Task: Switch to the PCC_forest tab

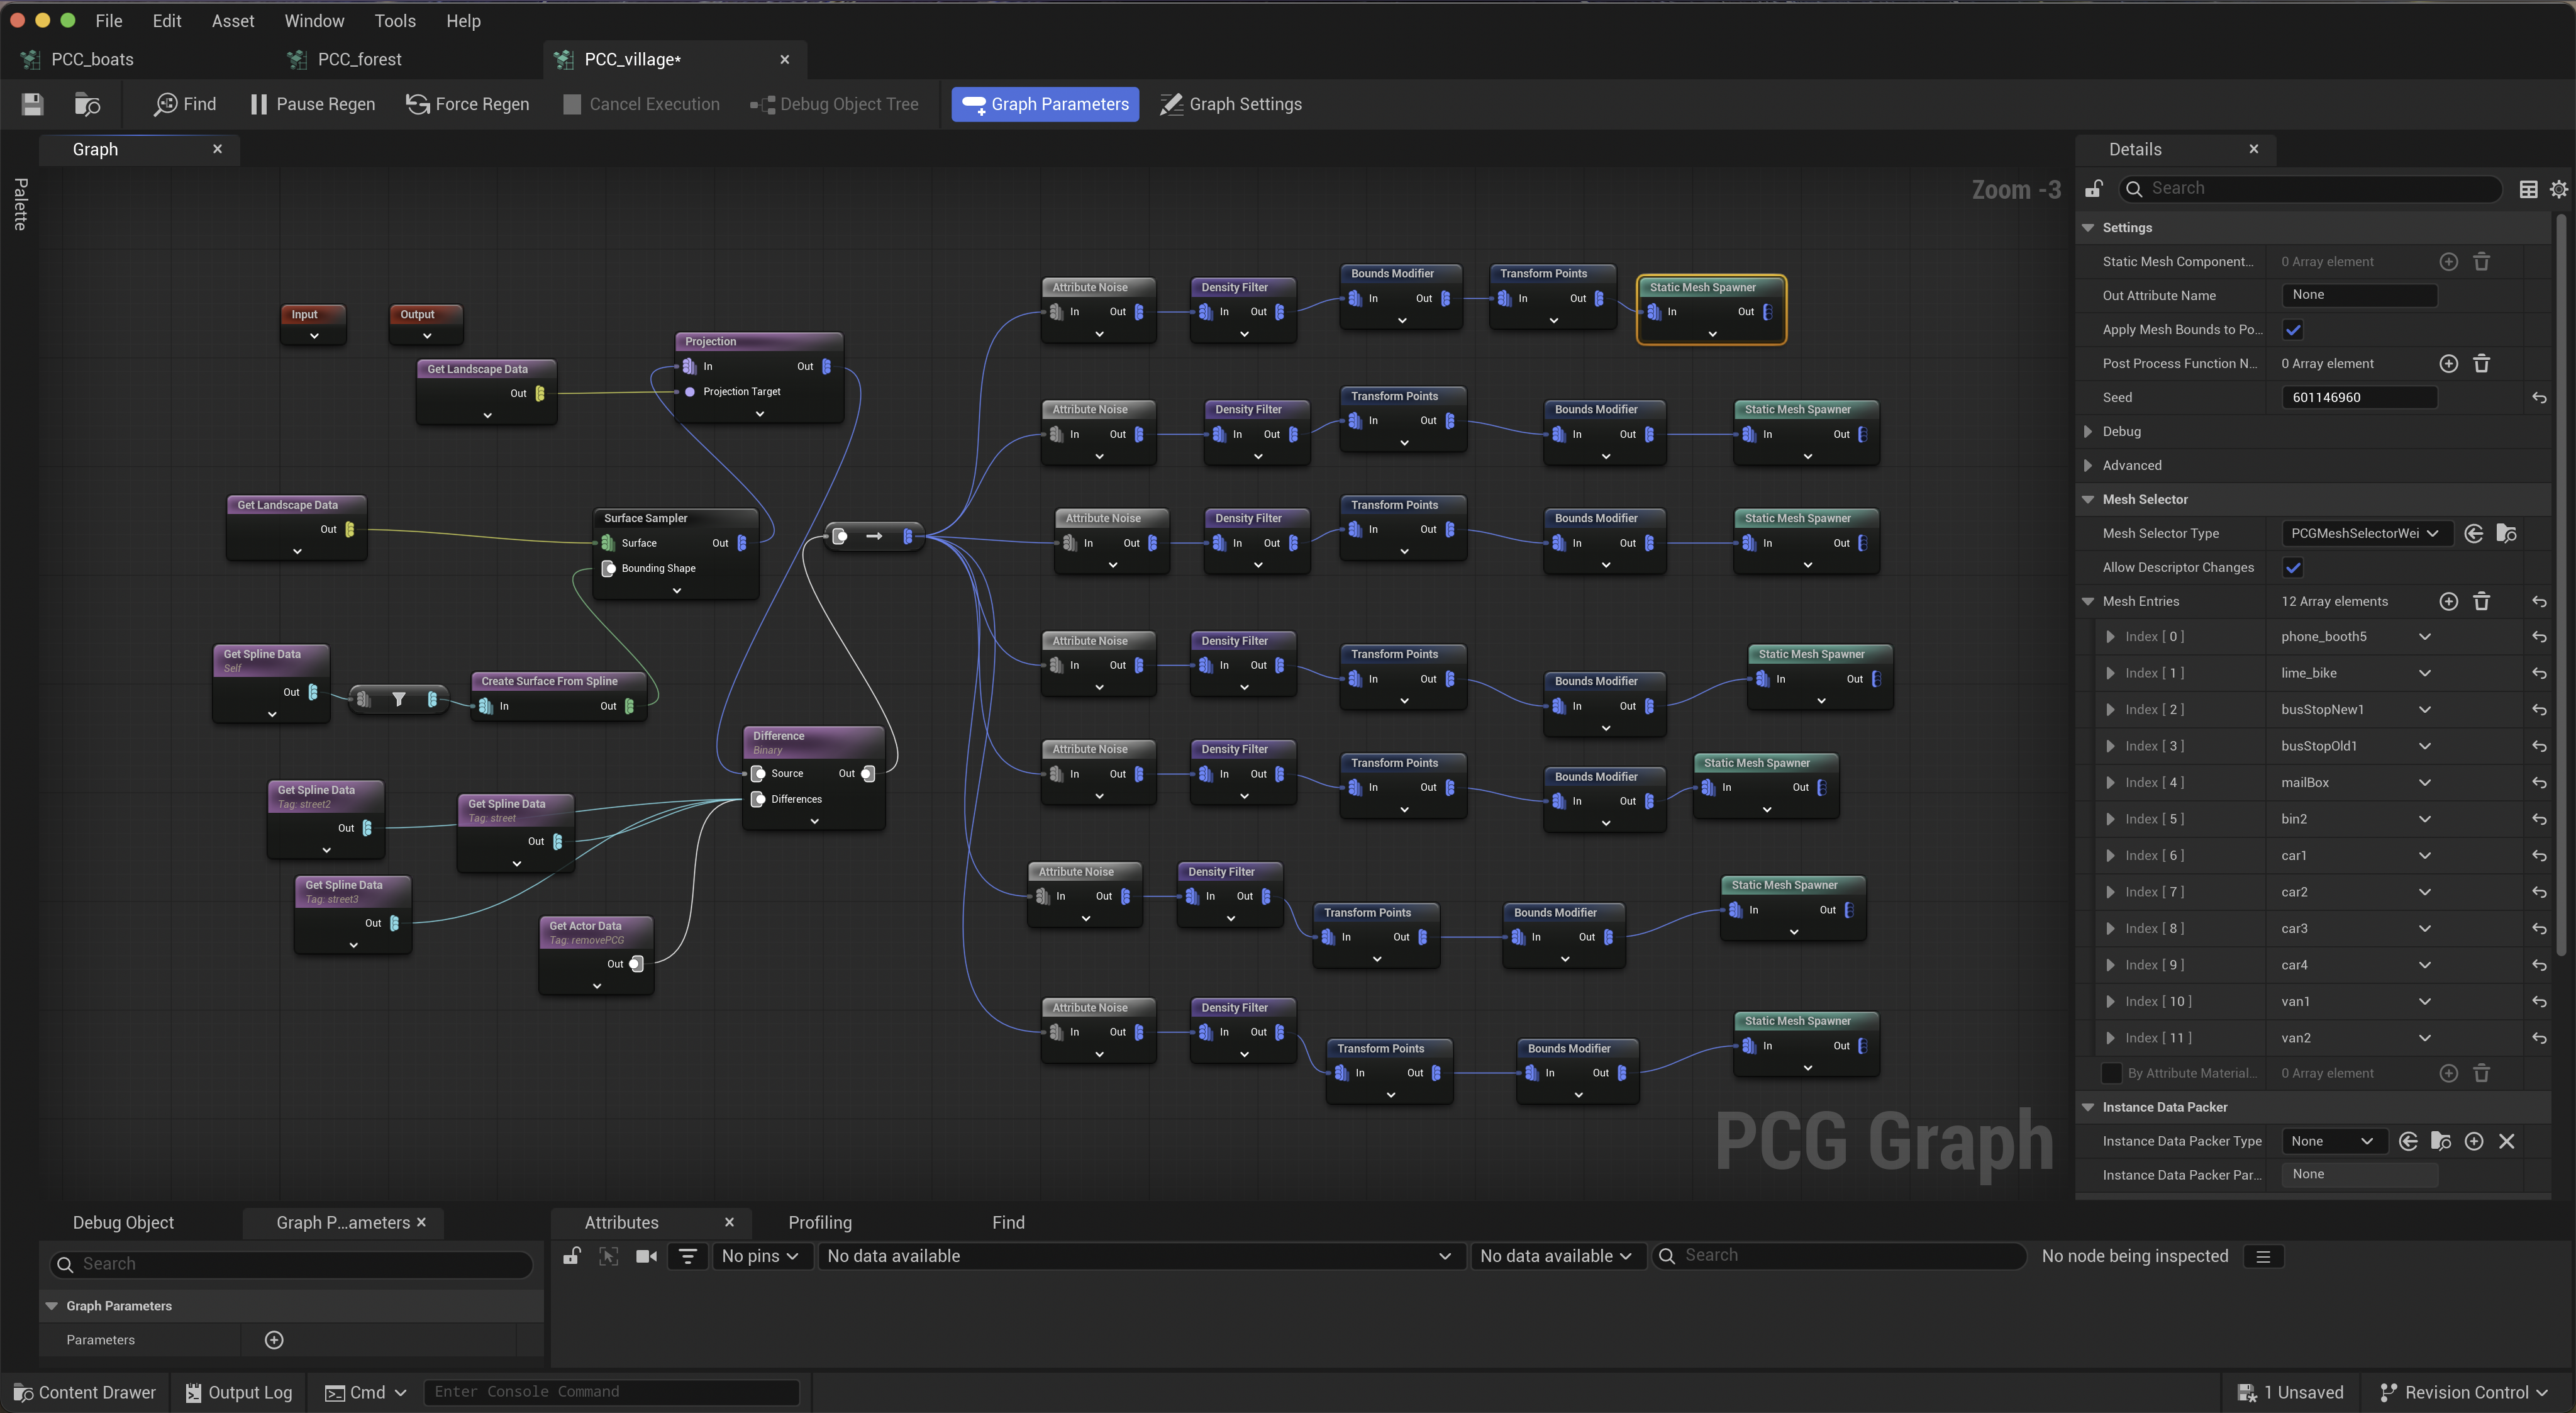Action: tap(359, 60)
